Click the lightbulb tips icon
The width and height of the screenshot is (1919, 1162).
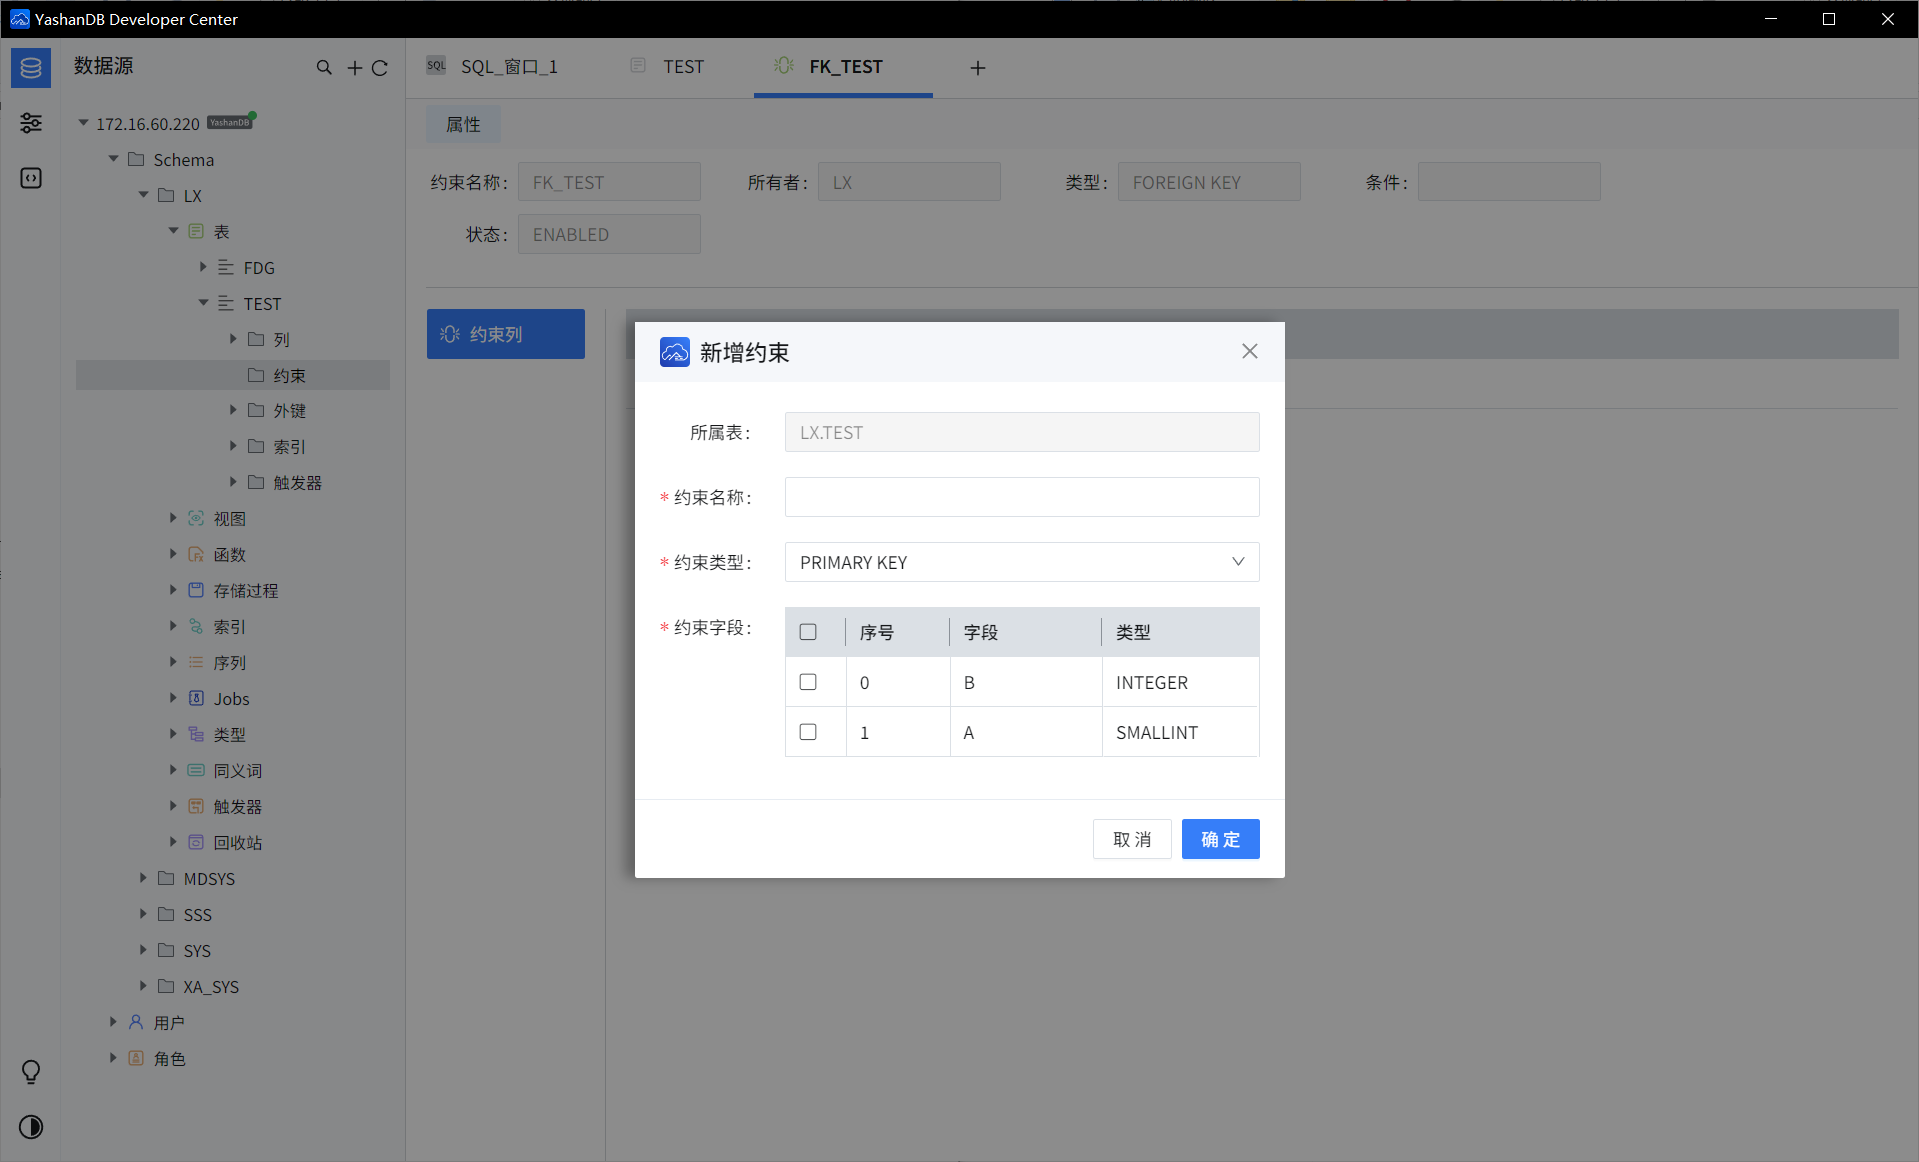[x=31, y=1072]
